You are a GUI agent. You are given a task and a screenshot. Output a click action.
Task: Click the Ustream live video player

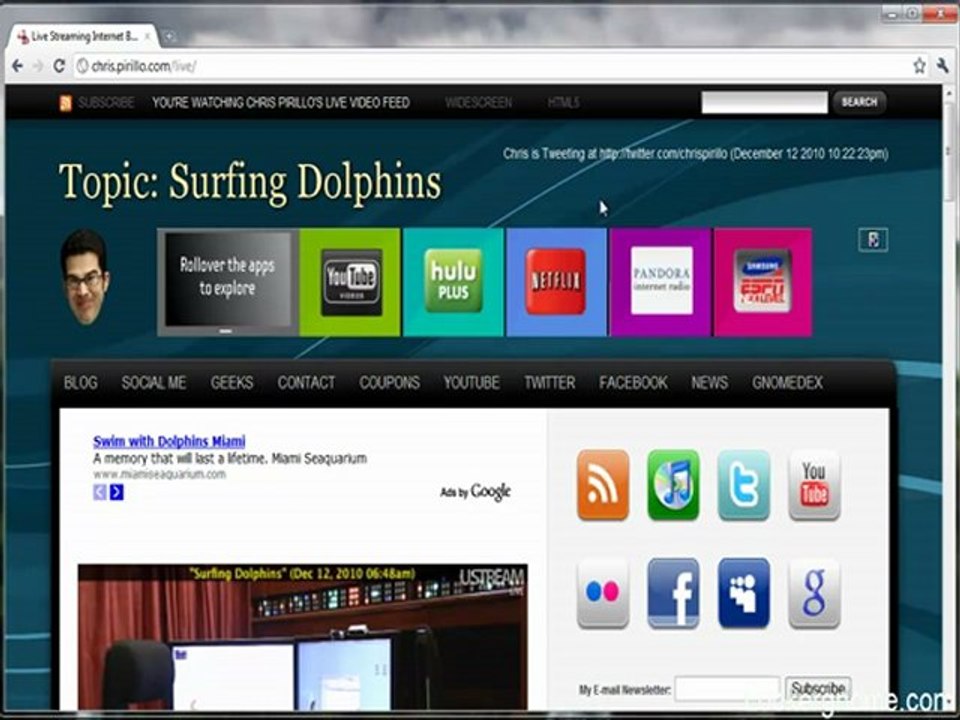(302, 637)
